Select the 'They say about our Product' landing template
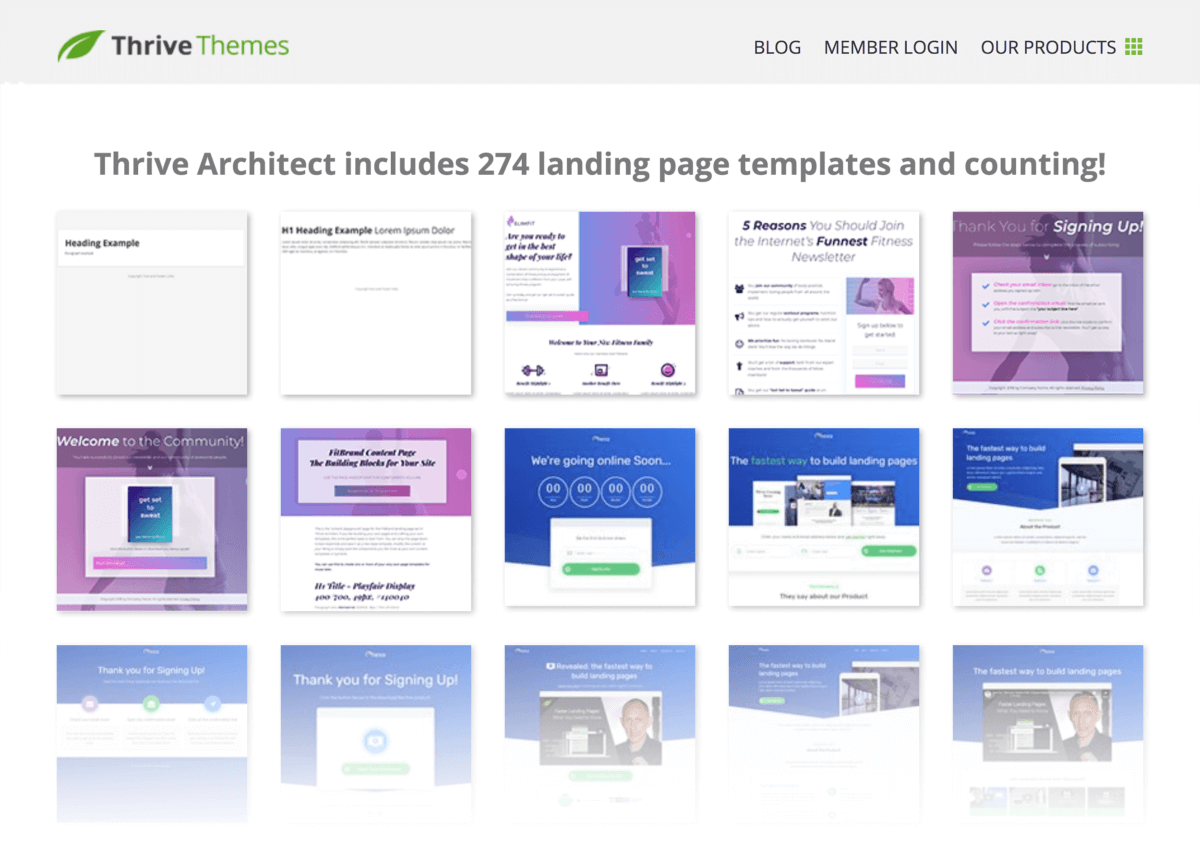This screenshot has height=855, width=1200. [x=823, y=517]
